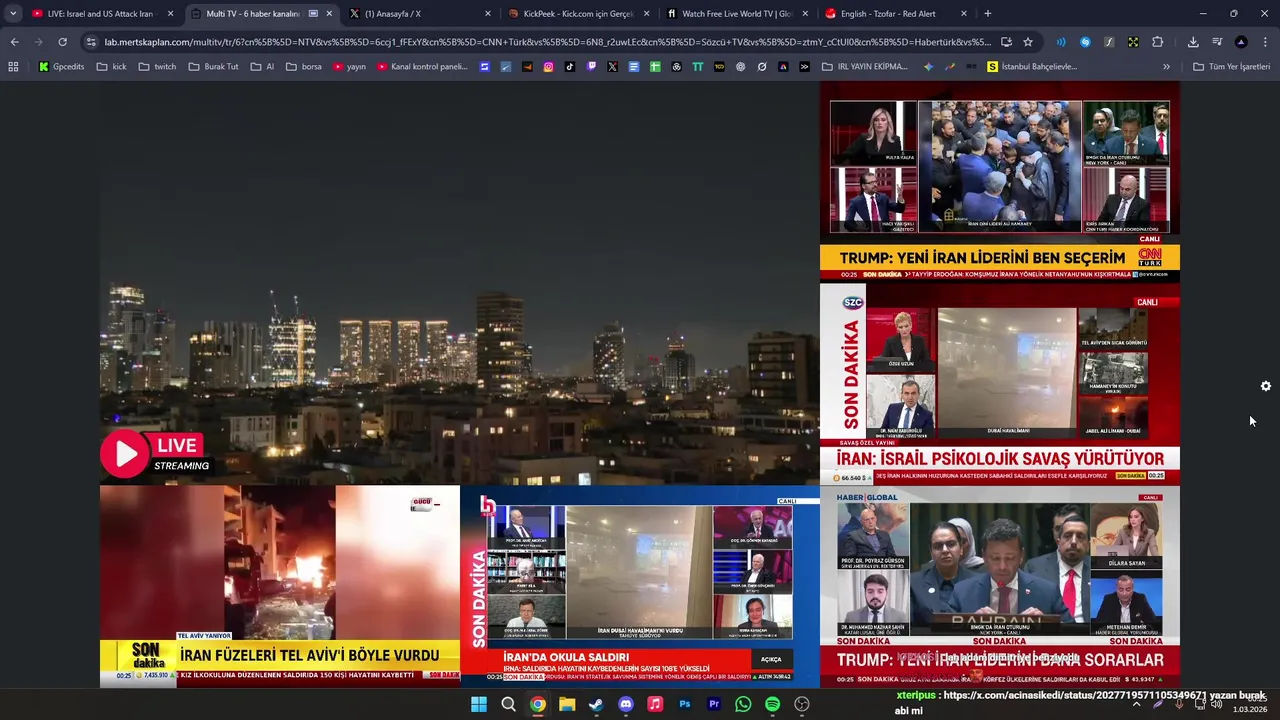
Task: Open File Explorer from the taskbar
Action: (x=567, y=704)
